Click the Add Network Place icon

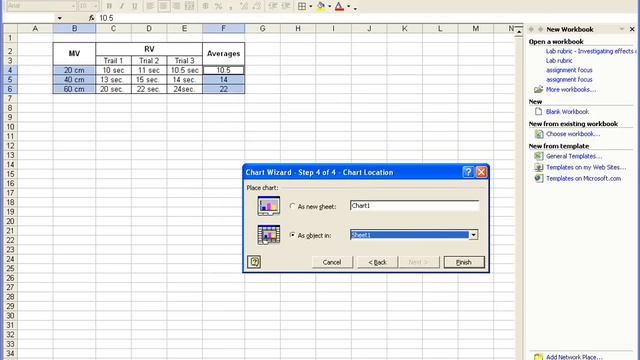(x=539, y=357)
